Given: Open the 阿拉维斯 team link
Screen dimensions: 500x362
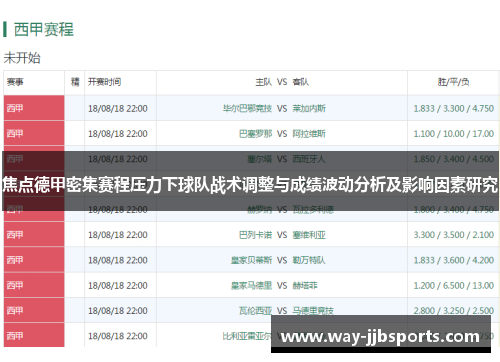Looking at the screenshot, I should (x=309, y=134).
